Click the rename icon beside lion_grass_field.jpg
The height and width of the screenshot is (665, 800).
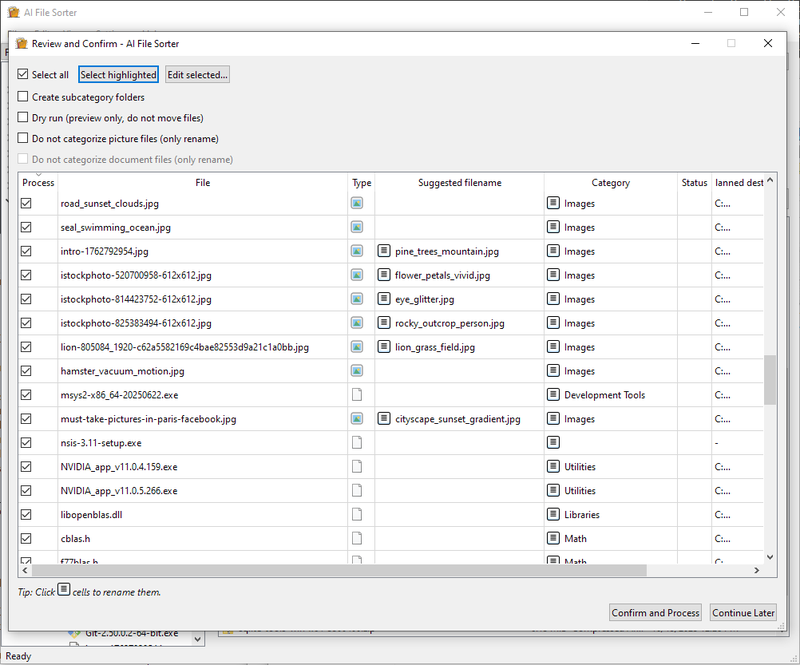click(x=382, y=347)
